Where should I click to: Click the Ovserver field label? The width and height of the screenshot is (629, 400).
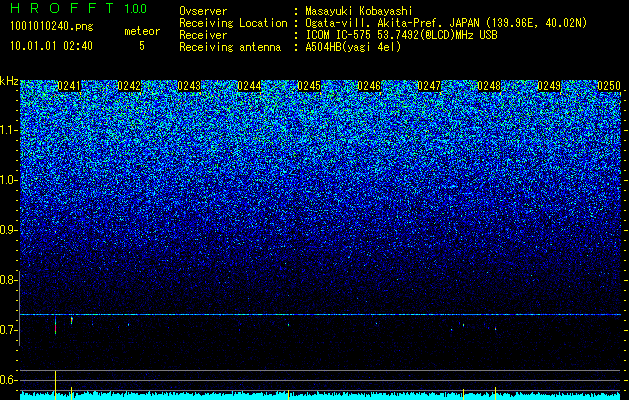203,11
